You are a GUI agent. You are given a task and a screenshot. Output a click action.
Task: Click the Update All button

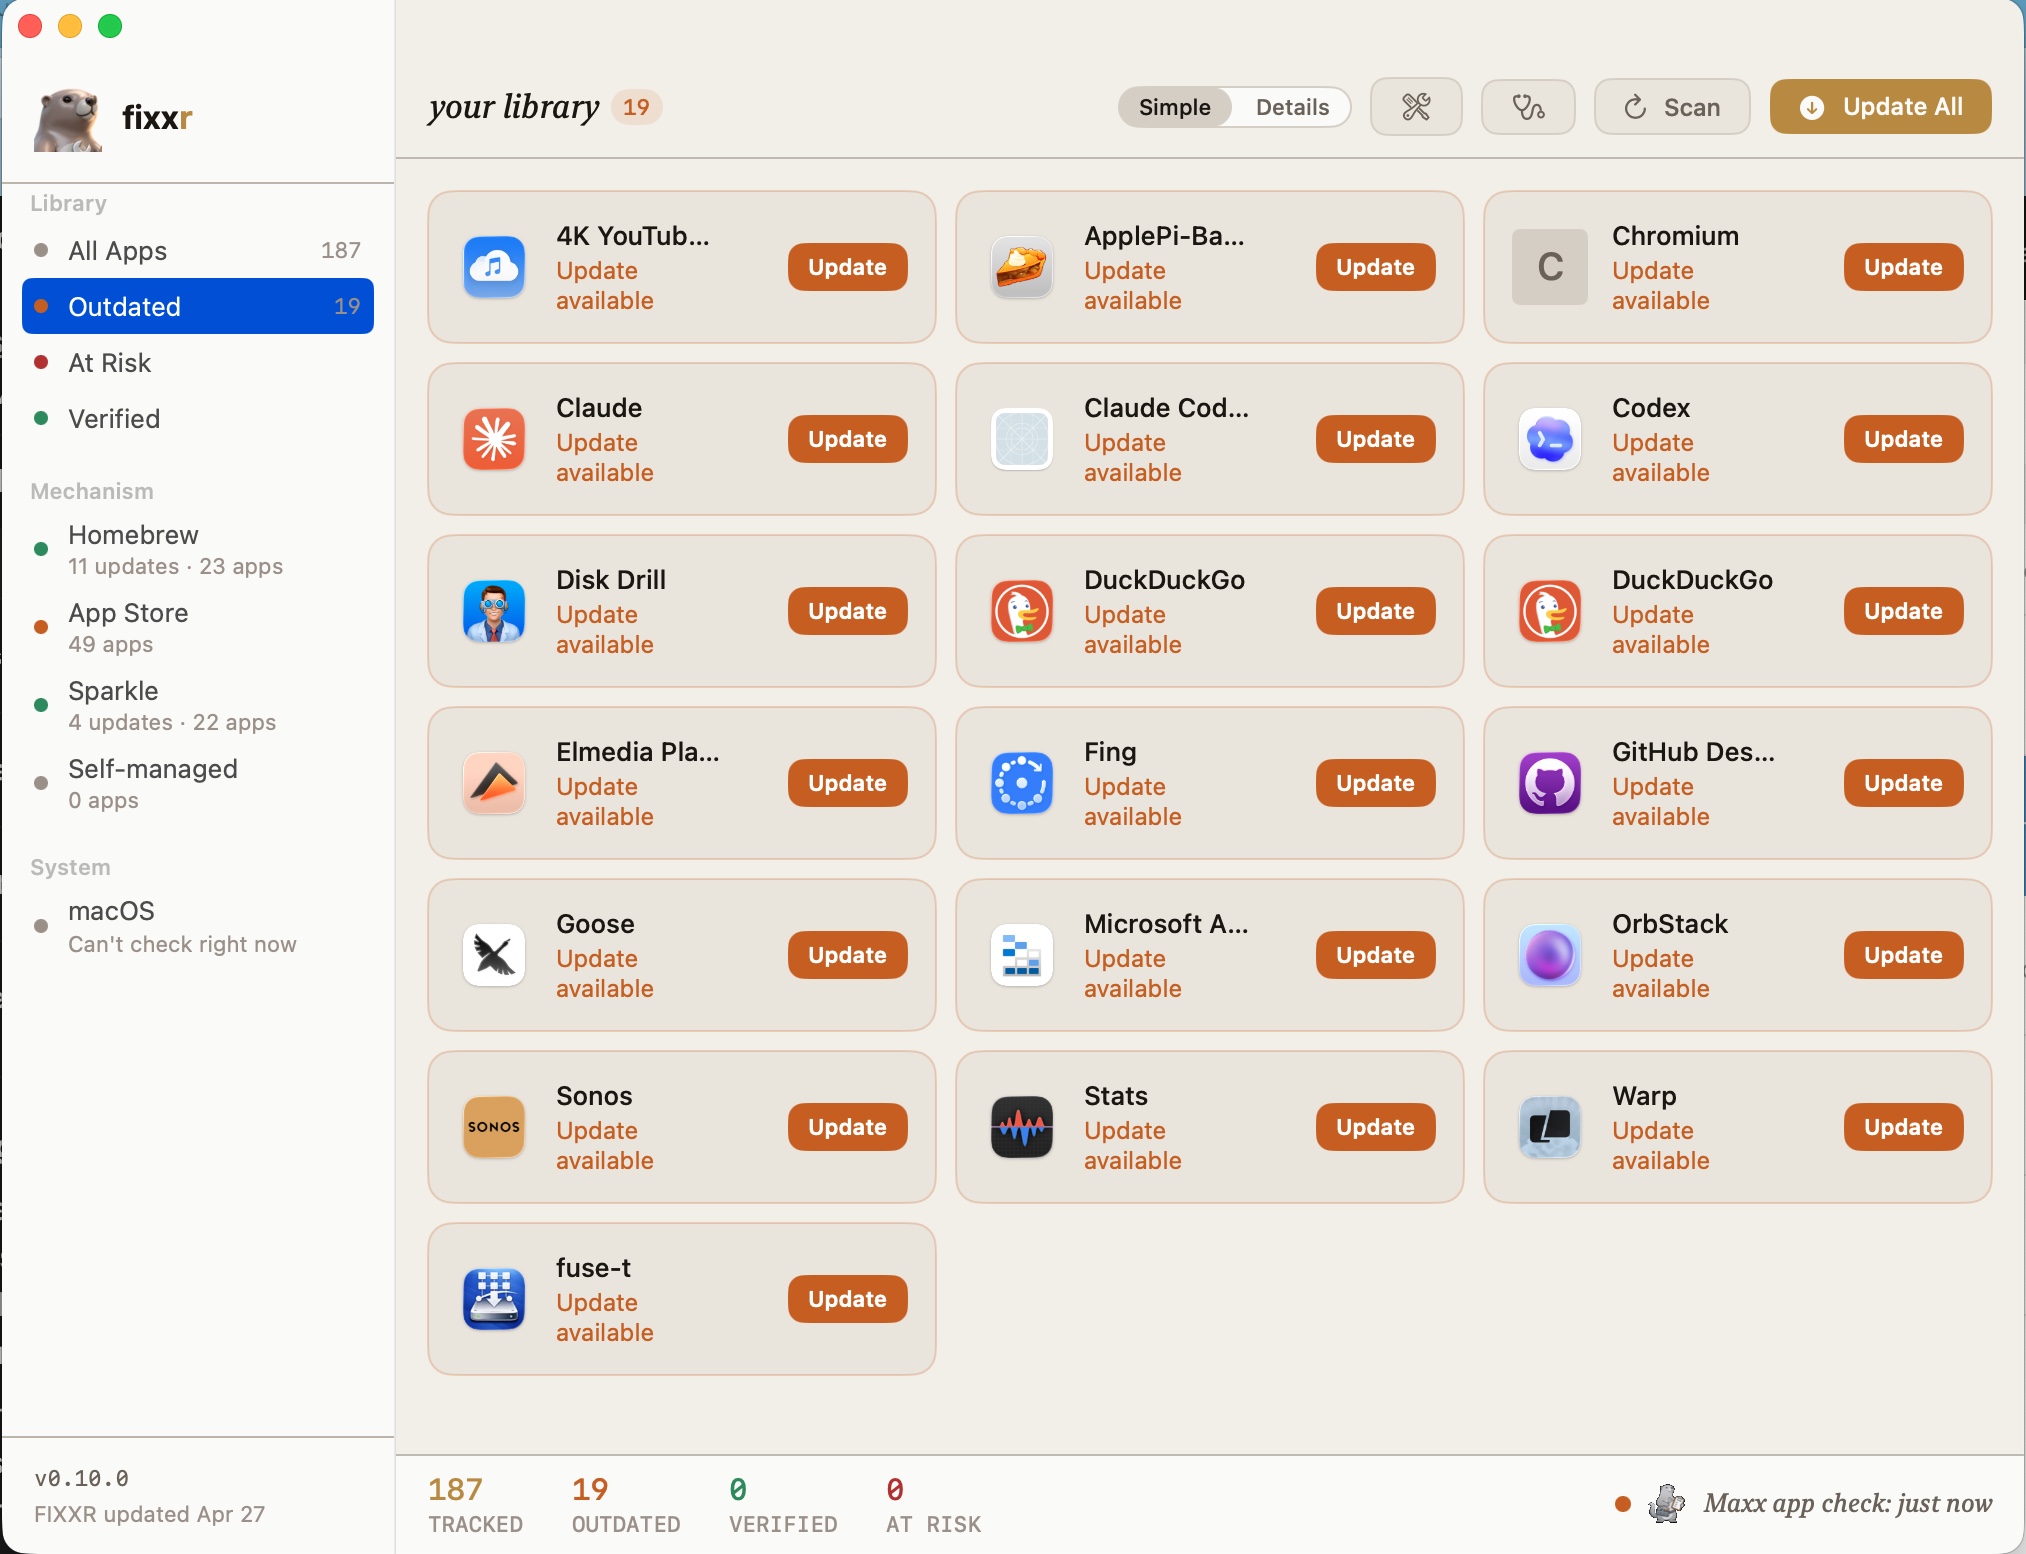tap(1879, 106)
